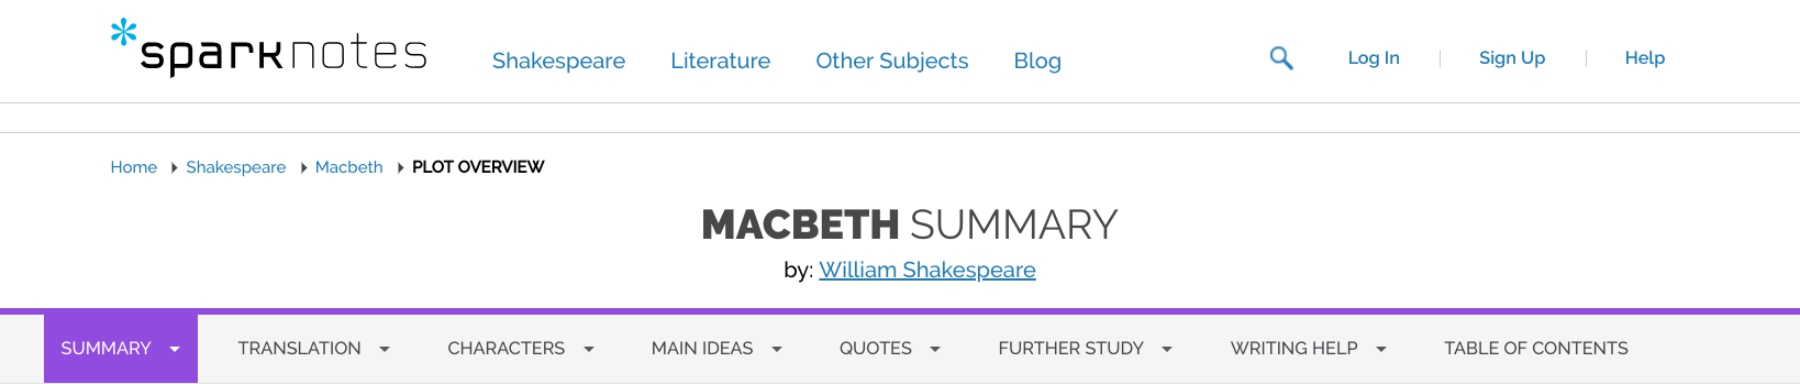The width and height of the screenshot is (1800, 384).
Task: Expand the Further Study dropdown arrow
Action: click(x=1167, y=349)
